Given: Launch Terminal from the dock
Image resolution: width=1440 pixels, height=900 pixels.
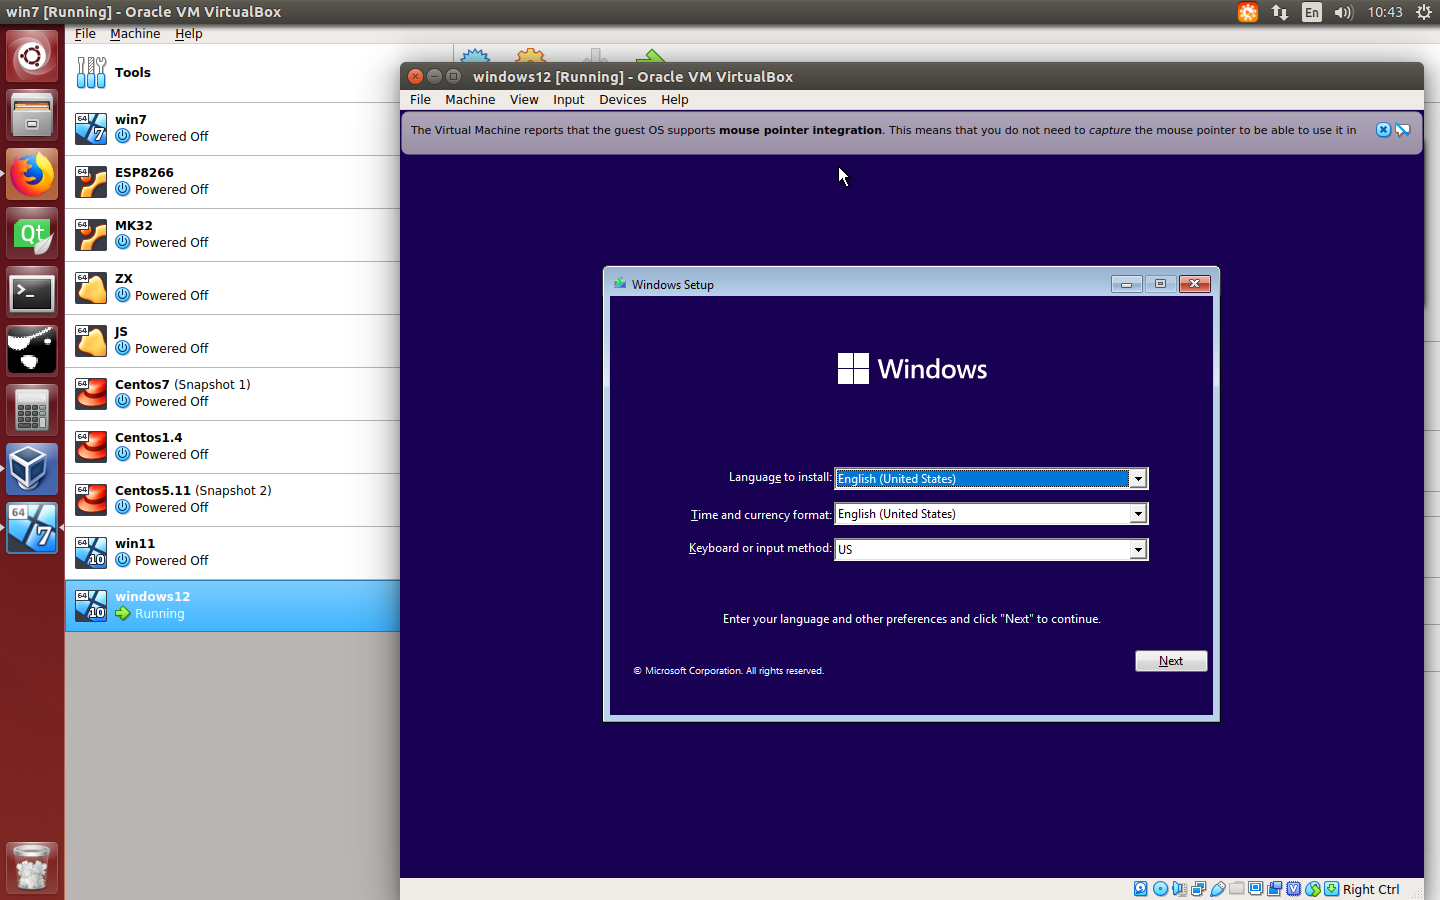Looking at the screenshot, I should 32,293.
